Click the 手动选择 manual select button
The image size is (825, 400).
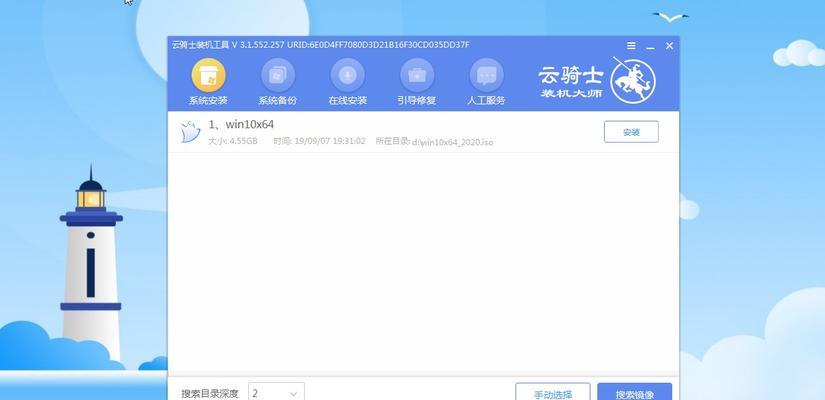click(552, 392)
